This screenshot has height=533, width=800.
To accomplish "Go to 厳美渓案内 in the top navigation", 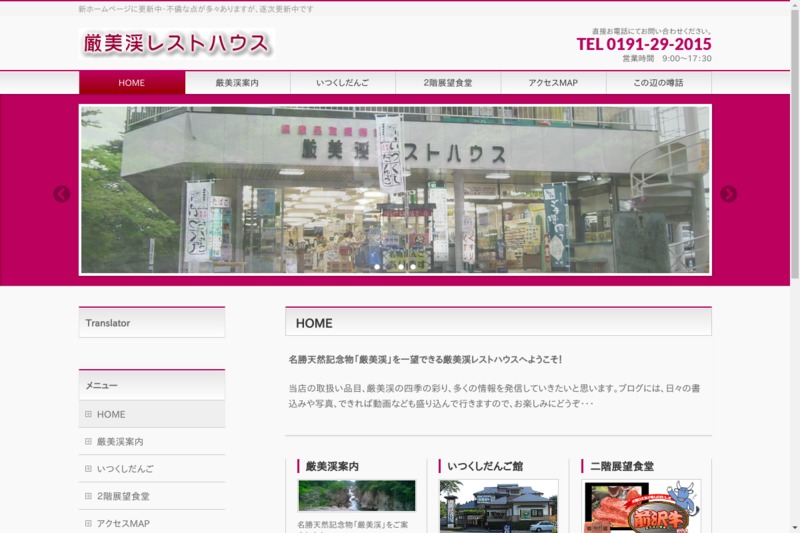I will tap(237, 83).
